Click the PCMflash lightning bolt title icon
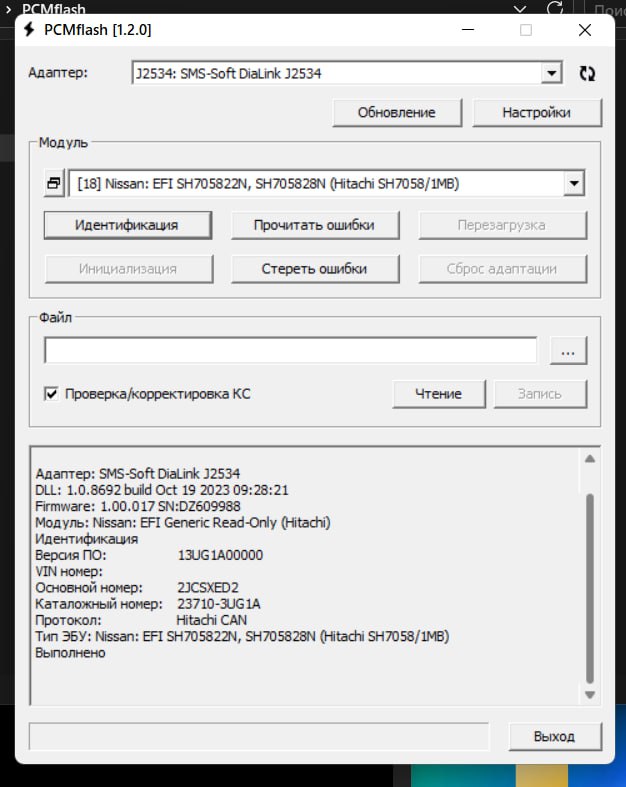This screenshot has width=626, height=787. (29, 30)
